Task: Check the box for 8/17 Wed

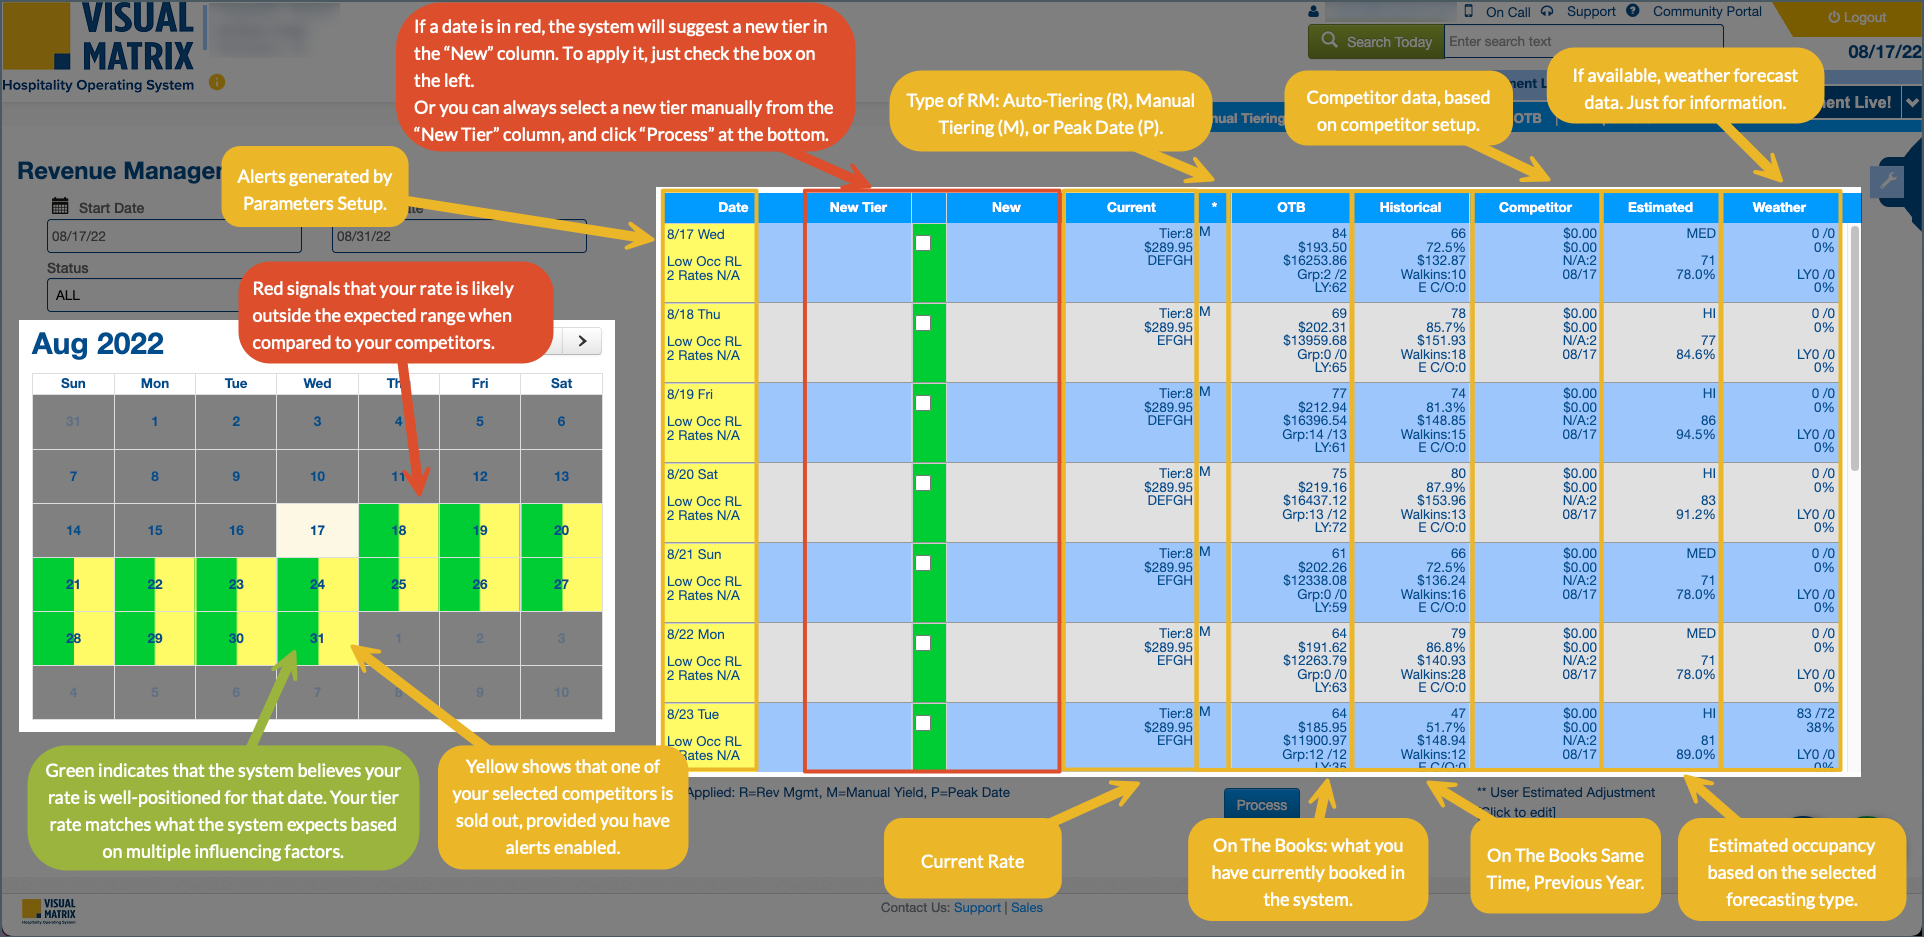Action: pos(923,243)
